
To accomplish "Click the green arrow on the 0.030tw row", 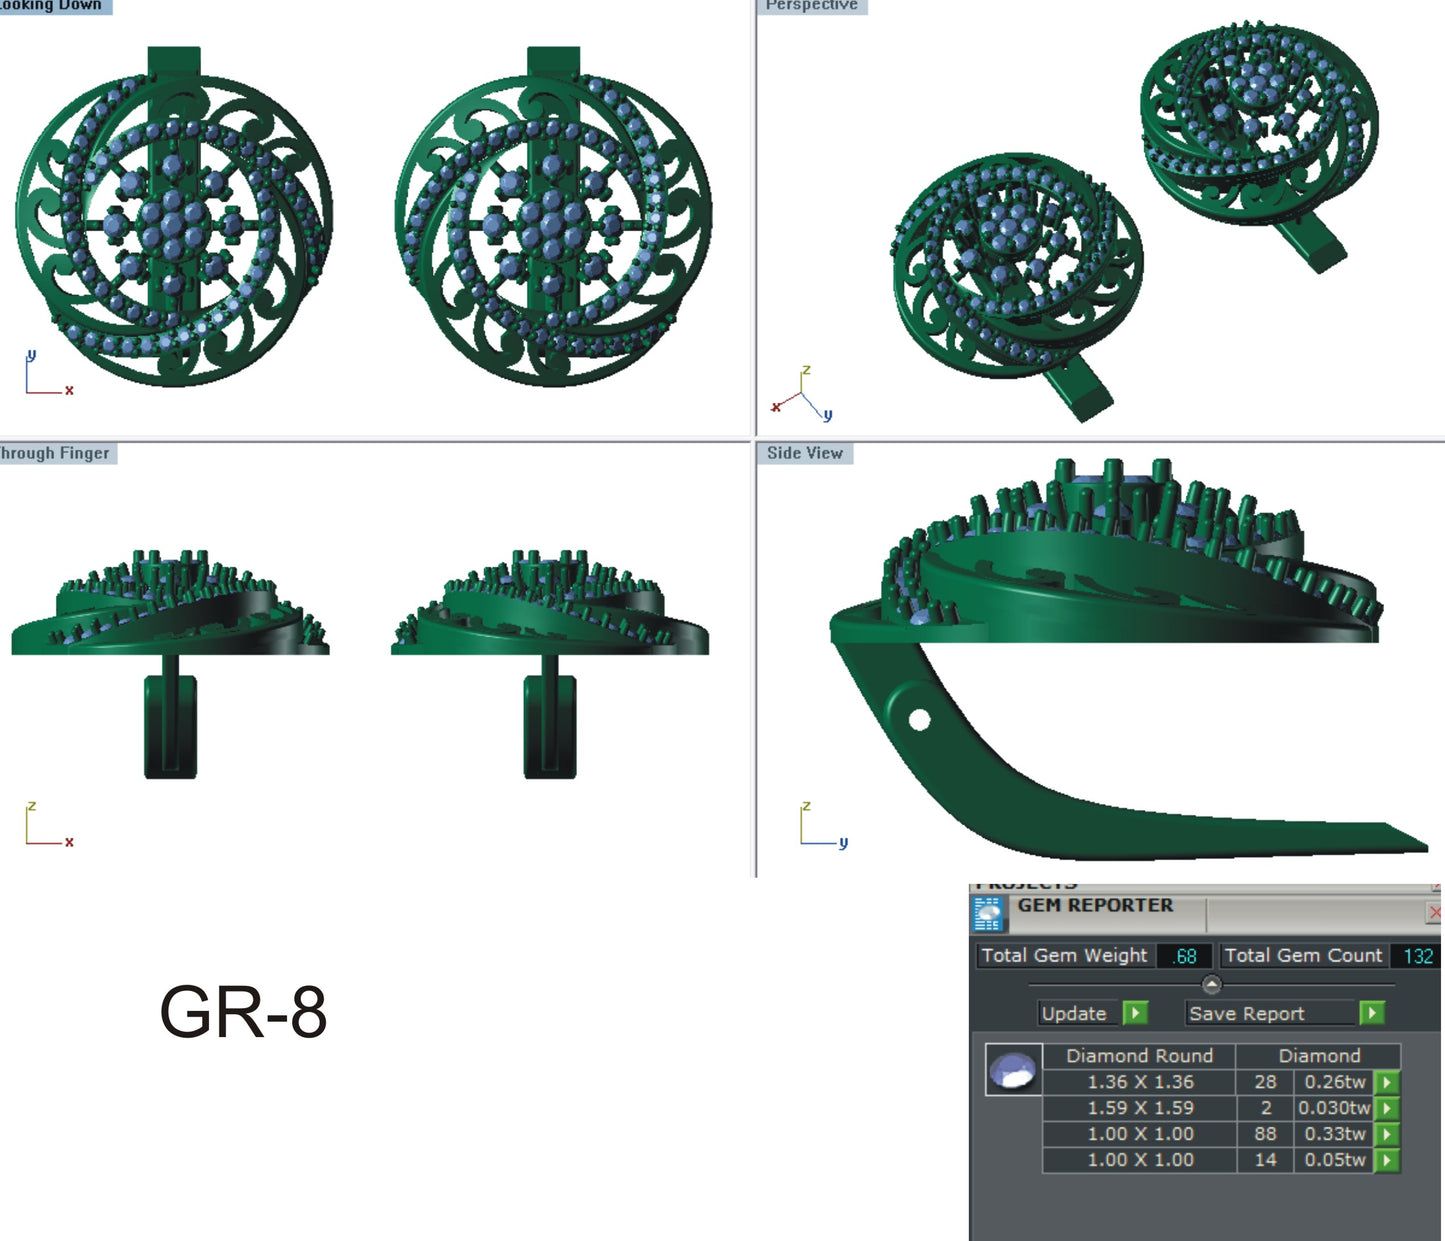I will pyautogui.click(x=1386, y=1108).
